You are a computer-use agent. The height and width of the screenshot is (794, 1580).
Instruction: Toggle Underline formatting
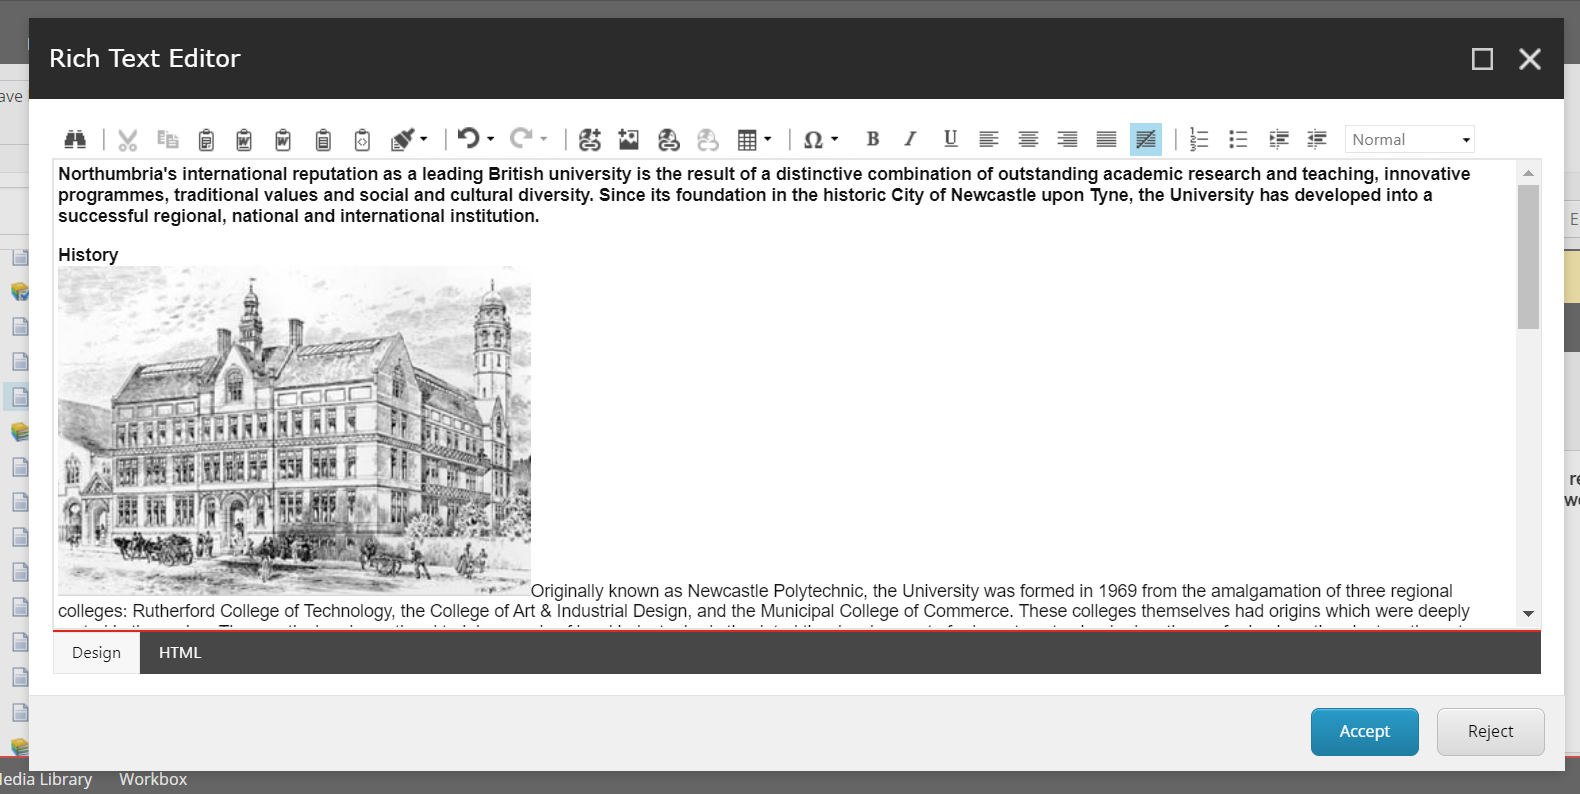coord(950,139)
